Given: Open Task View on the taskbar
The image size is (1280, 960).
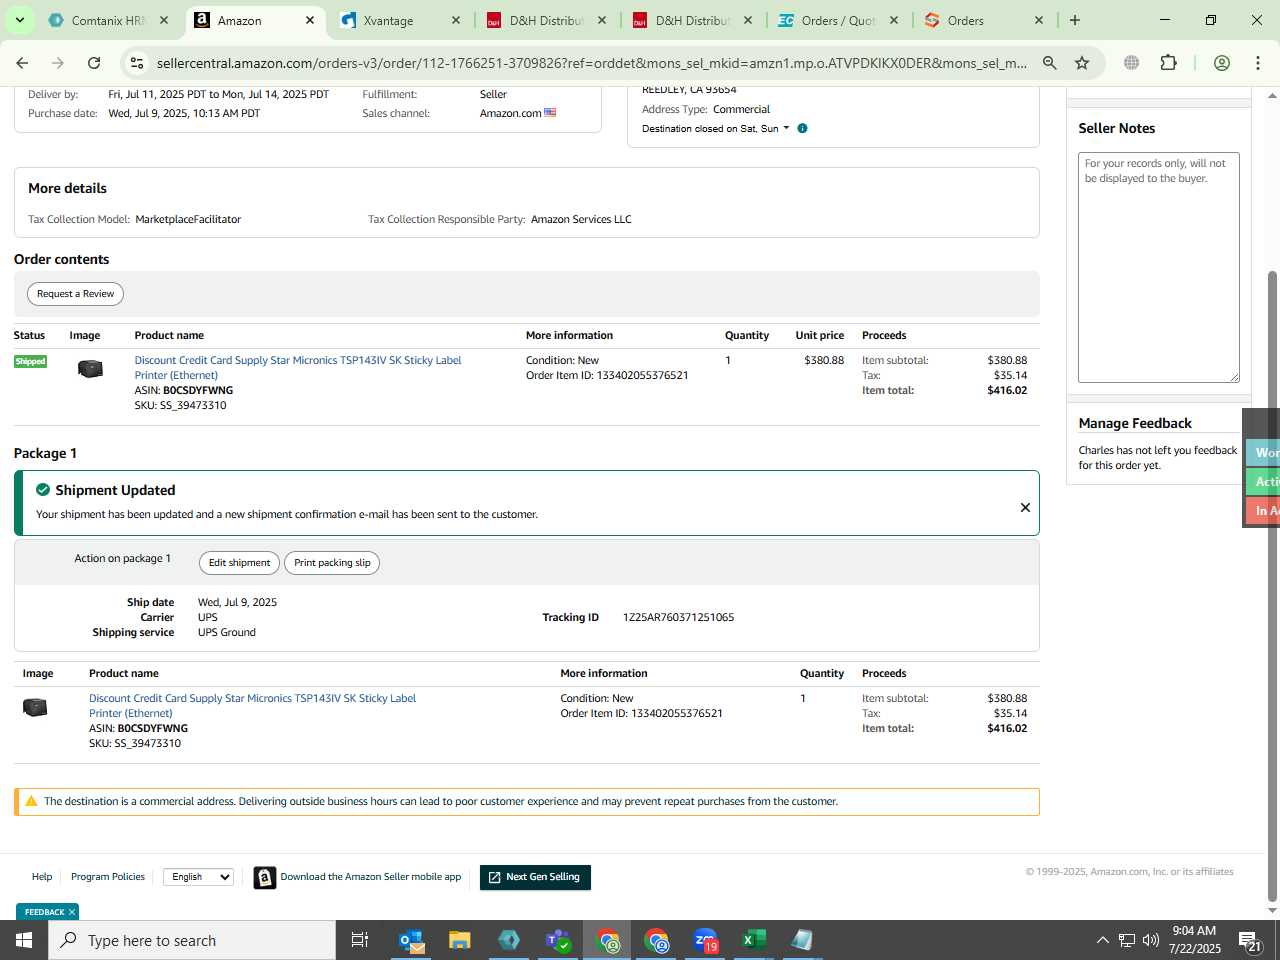Looking at the screenshot, I should click(x=360, y=940).
